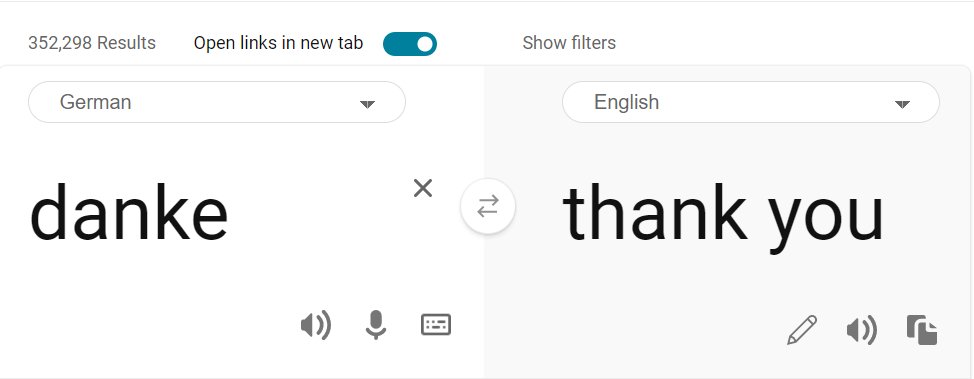Image resolution: width=974 pixels, height=379 pixels.
Task: Show filters for search results
Action: (569, 43)
